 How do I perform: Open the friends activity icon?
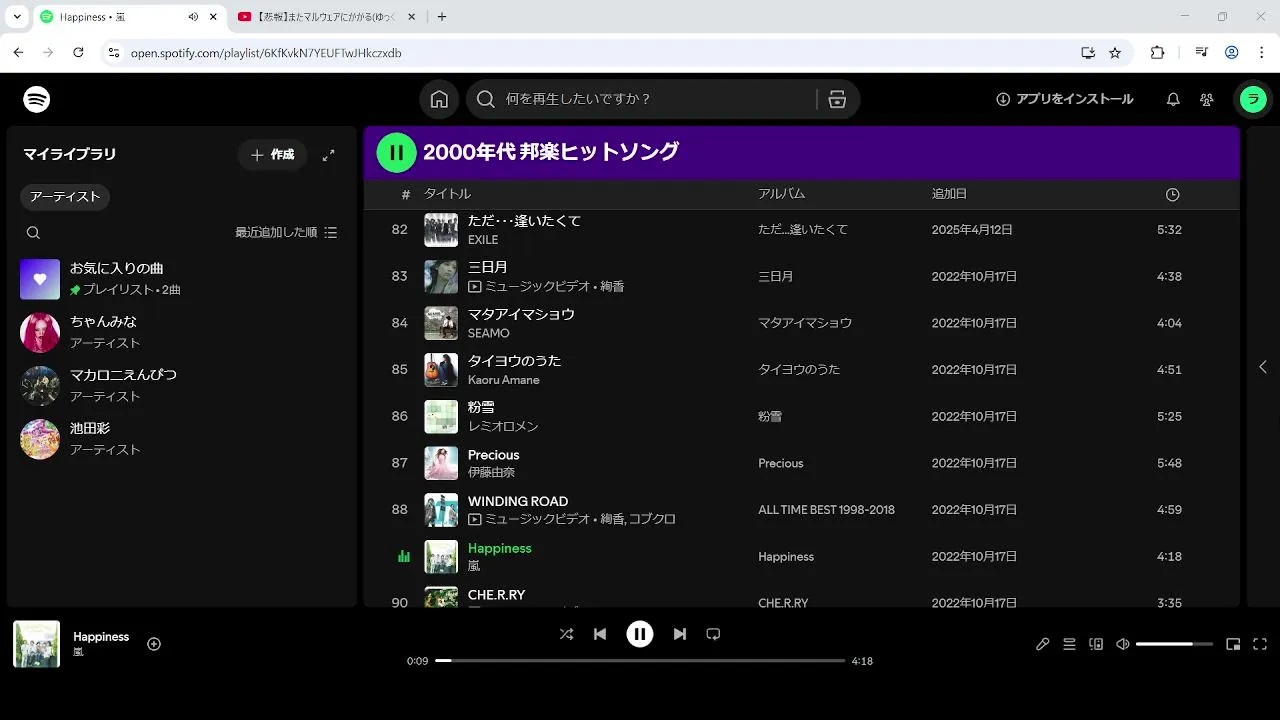tap(1207, 99)
